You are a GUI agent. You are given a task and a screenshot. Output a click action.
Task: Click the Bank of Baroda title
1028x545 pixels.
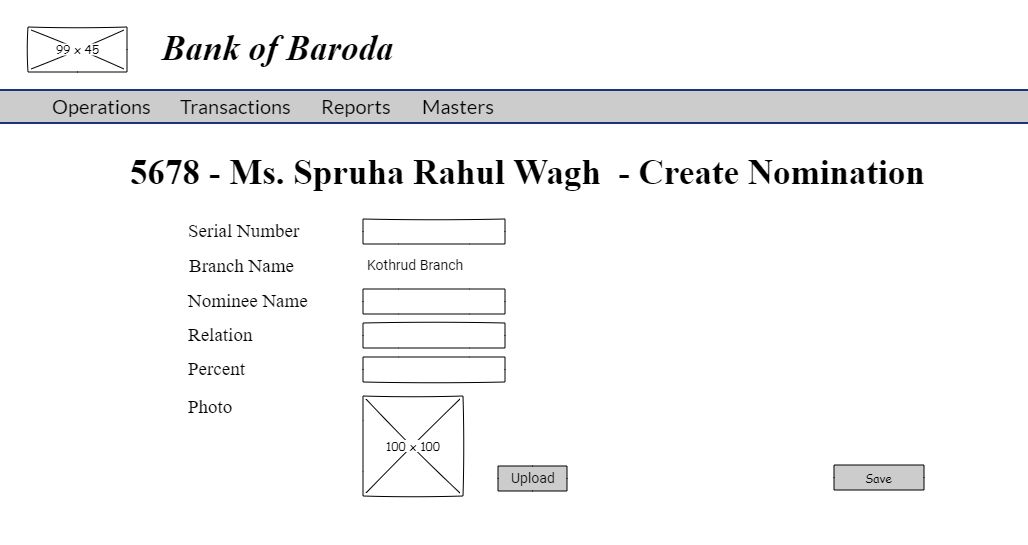277,49
